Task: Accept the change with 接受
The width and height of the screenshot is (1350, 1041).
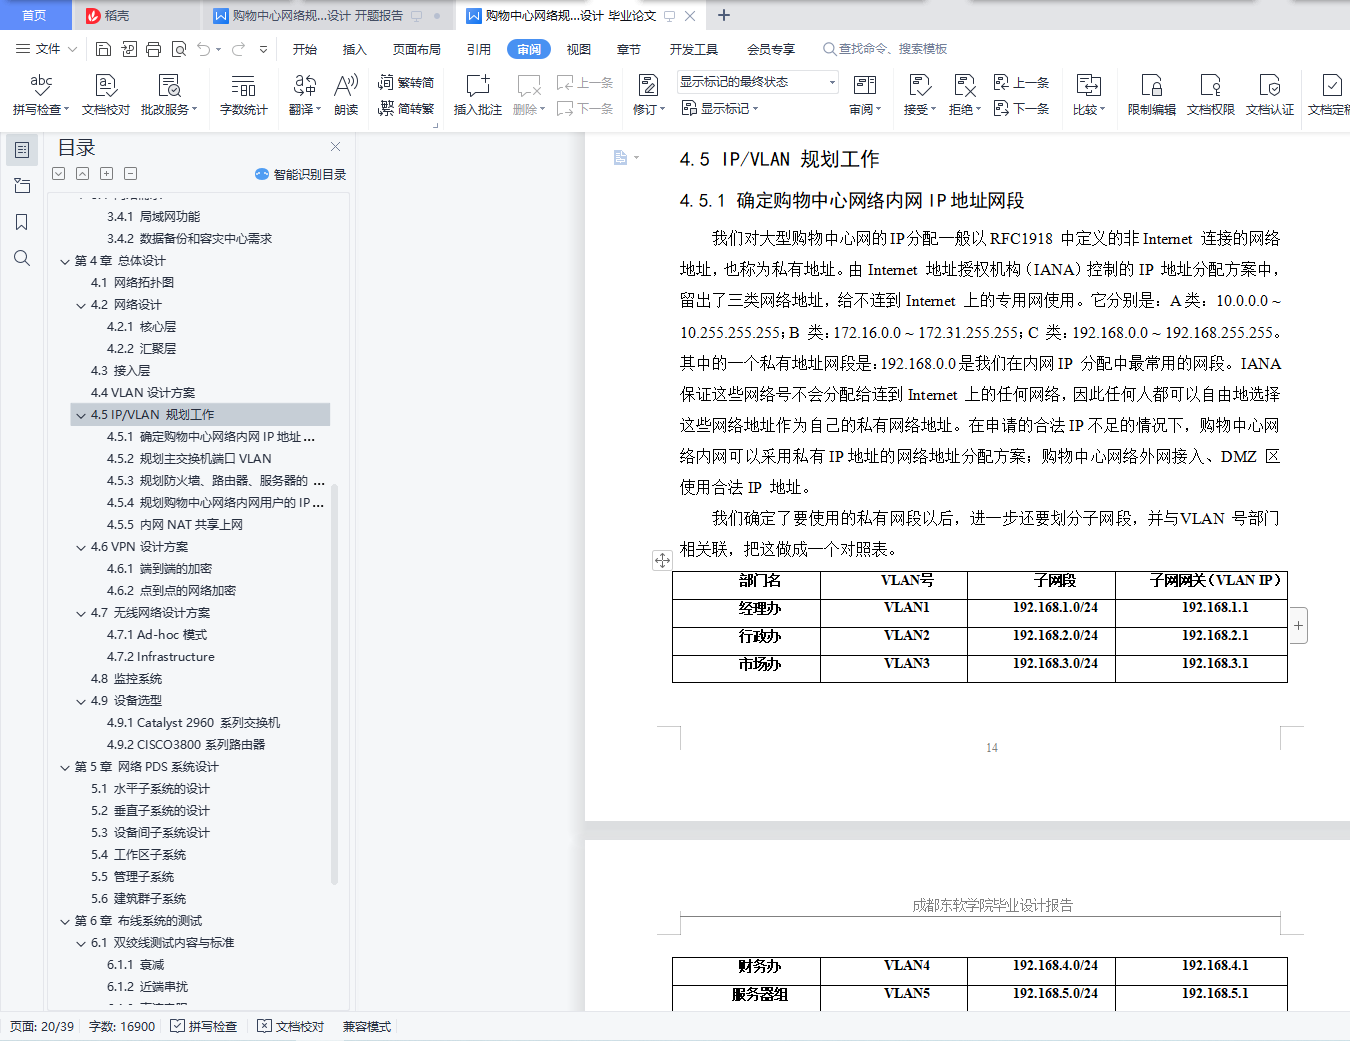Action: 919,95
